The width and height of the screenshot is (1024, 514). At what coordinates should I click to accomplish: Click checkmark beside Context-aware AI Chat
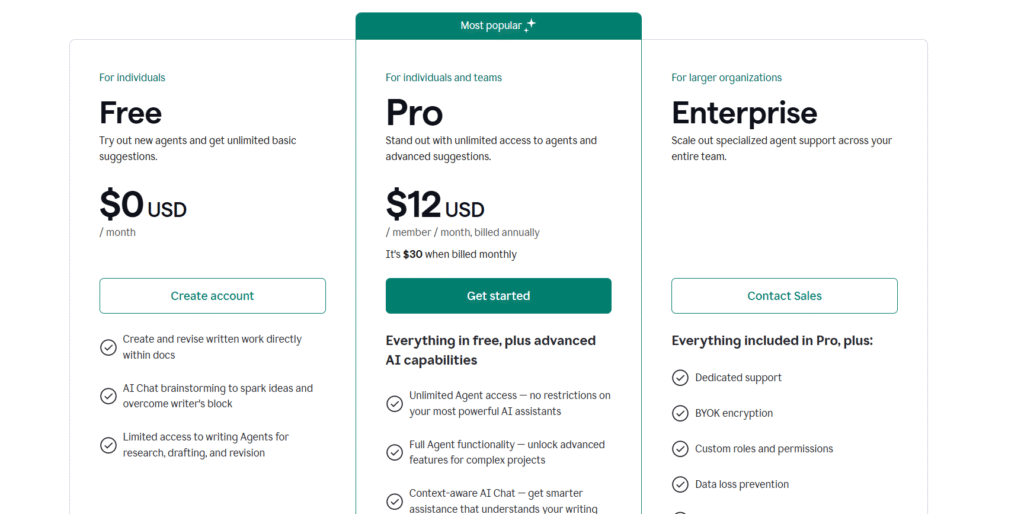[394, 501]
